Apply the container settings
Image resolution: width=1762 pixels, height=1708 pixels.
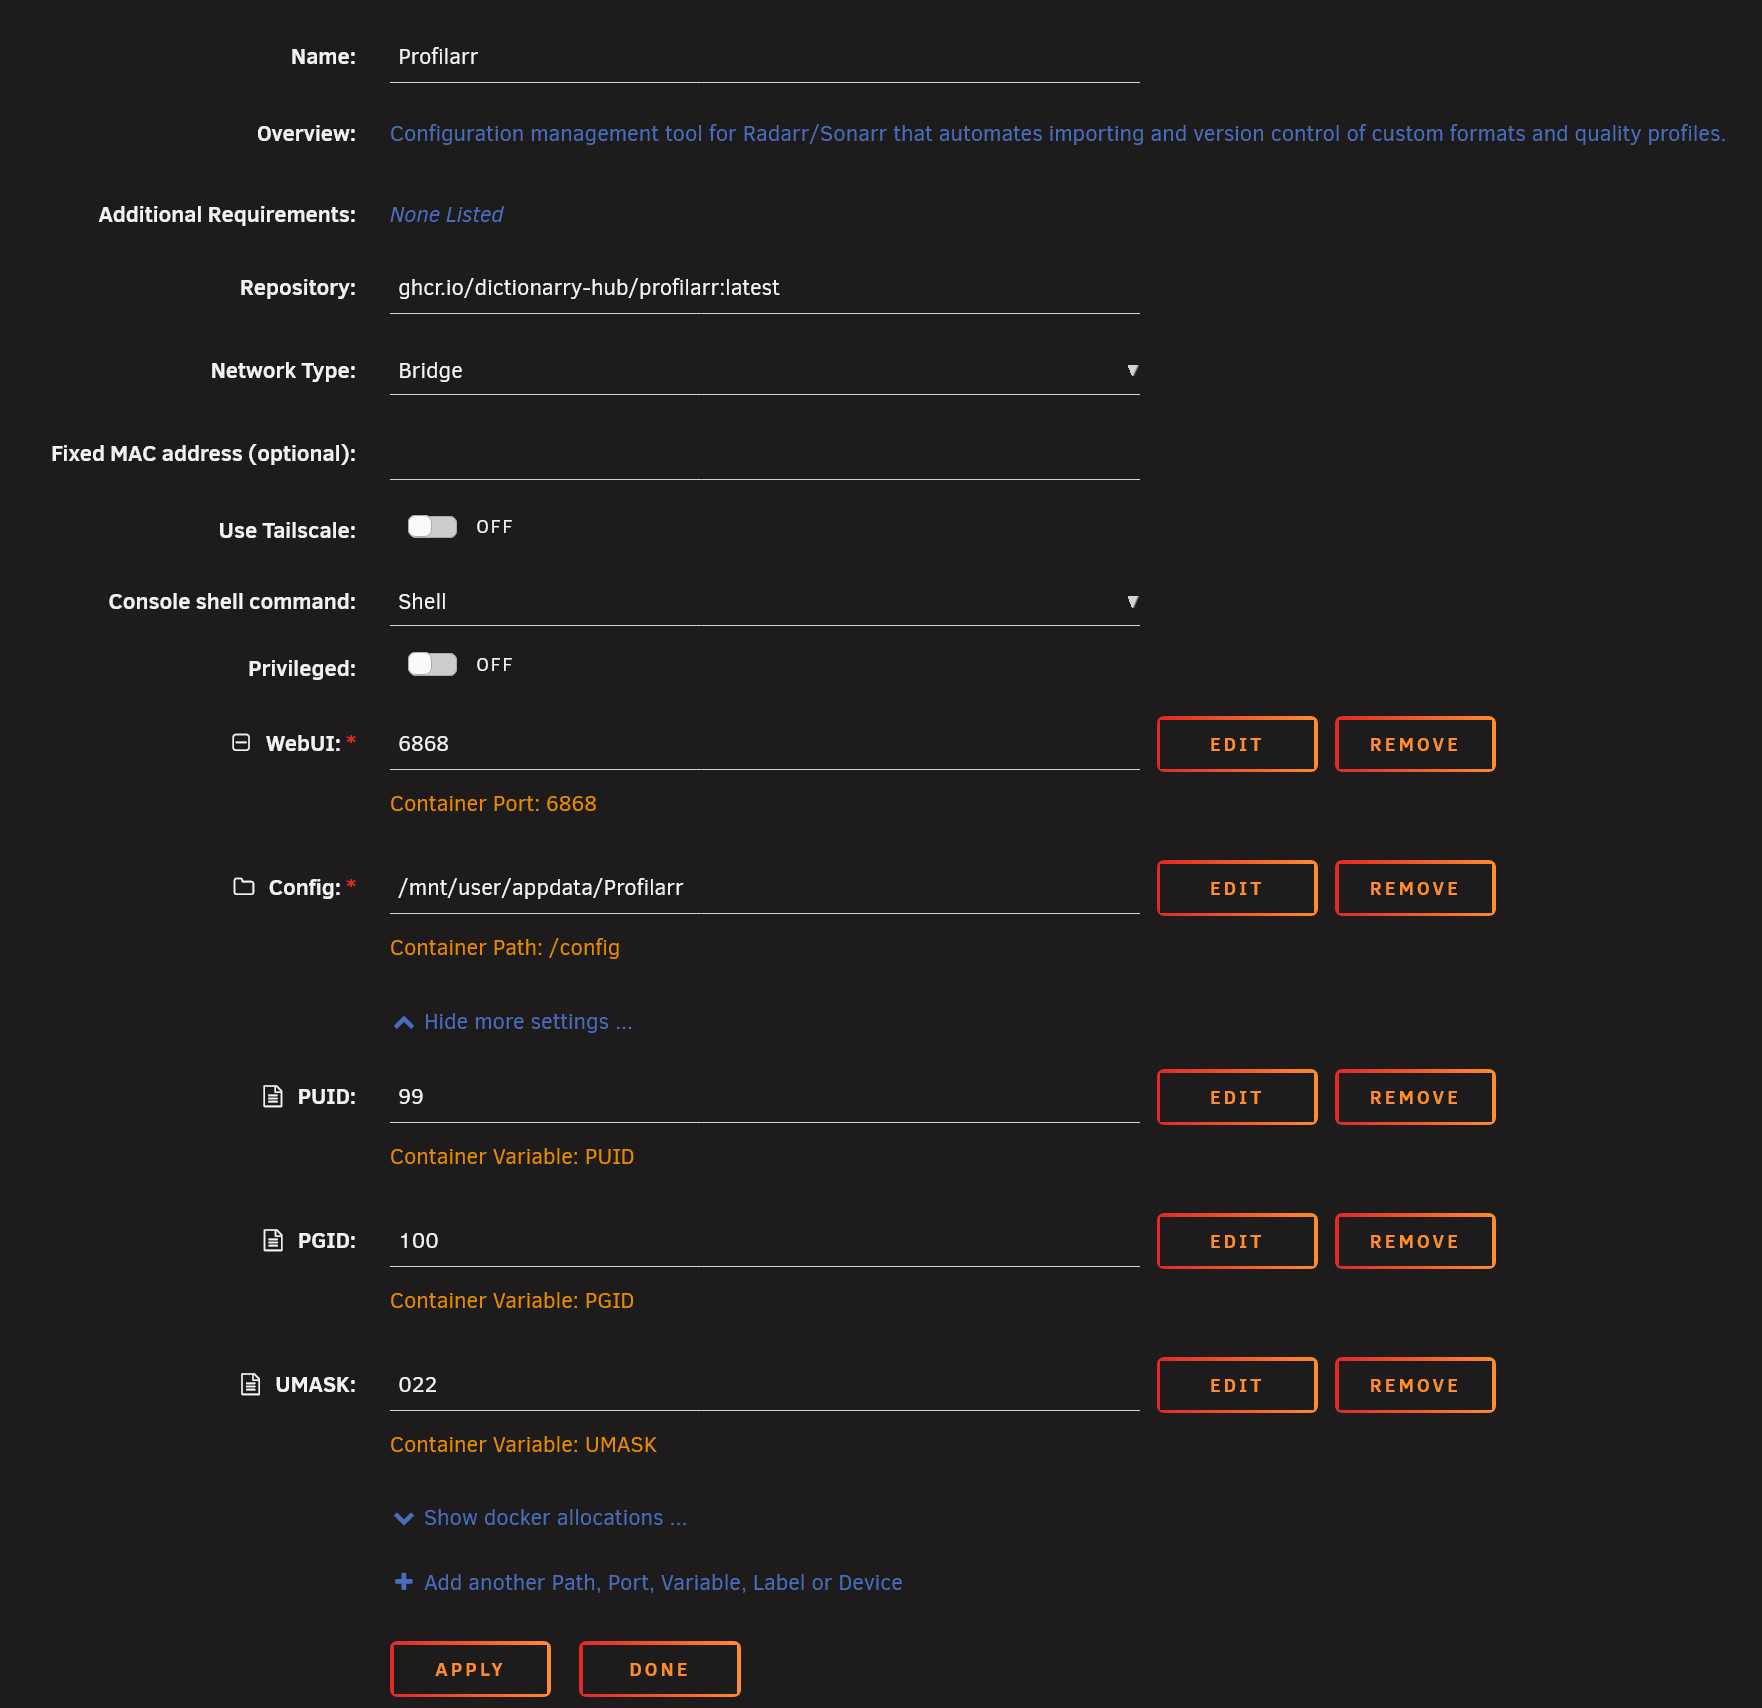pyautogui.click(x=470, y=1669)
